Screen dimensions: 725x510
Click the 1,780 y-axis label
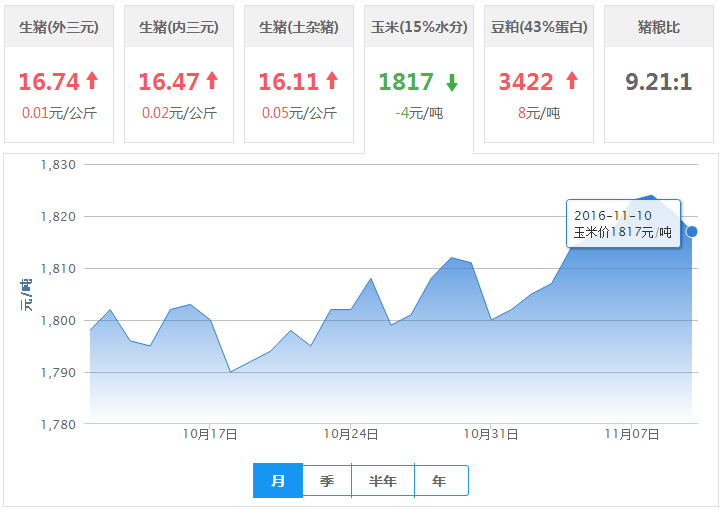58,424
